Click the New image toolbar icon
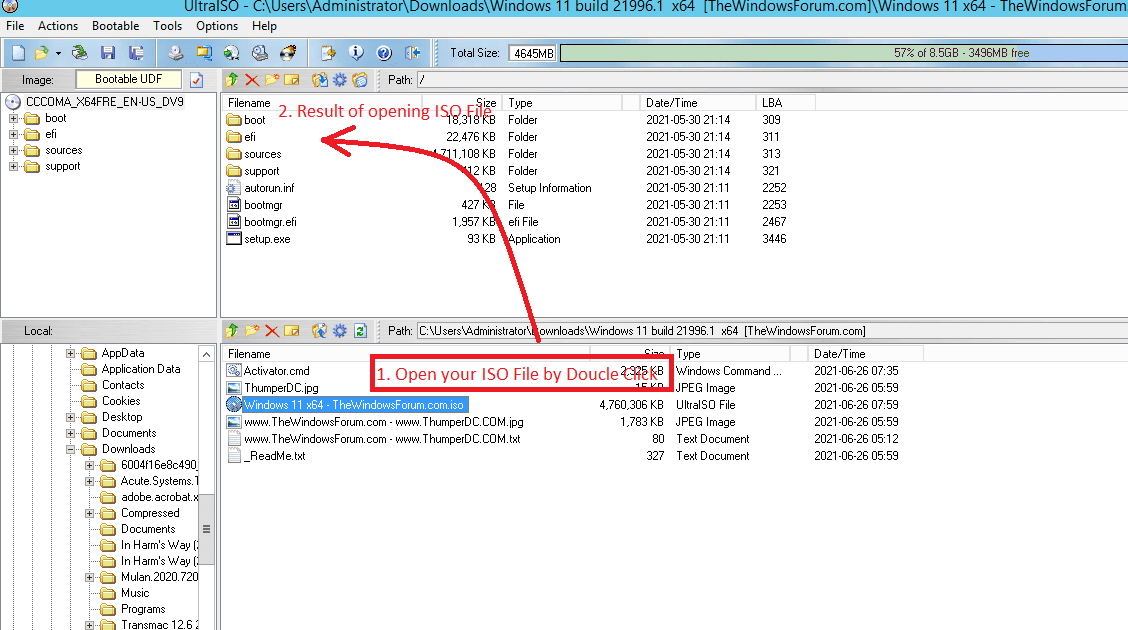The height and width of the screenshot is (630, 1128). 19,52
